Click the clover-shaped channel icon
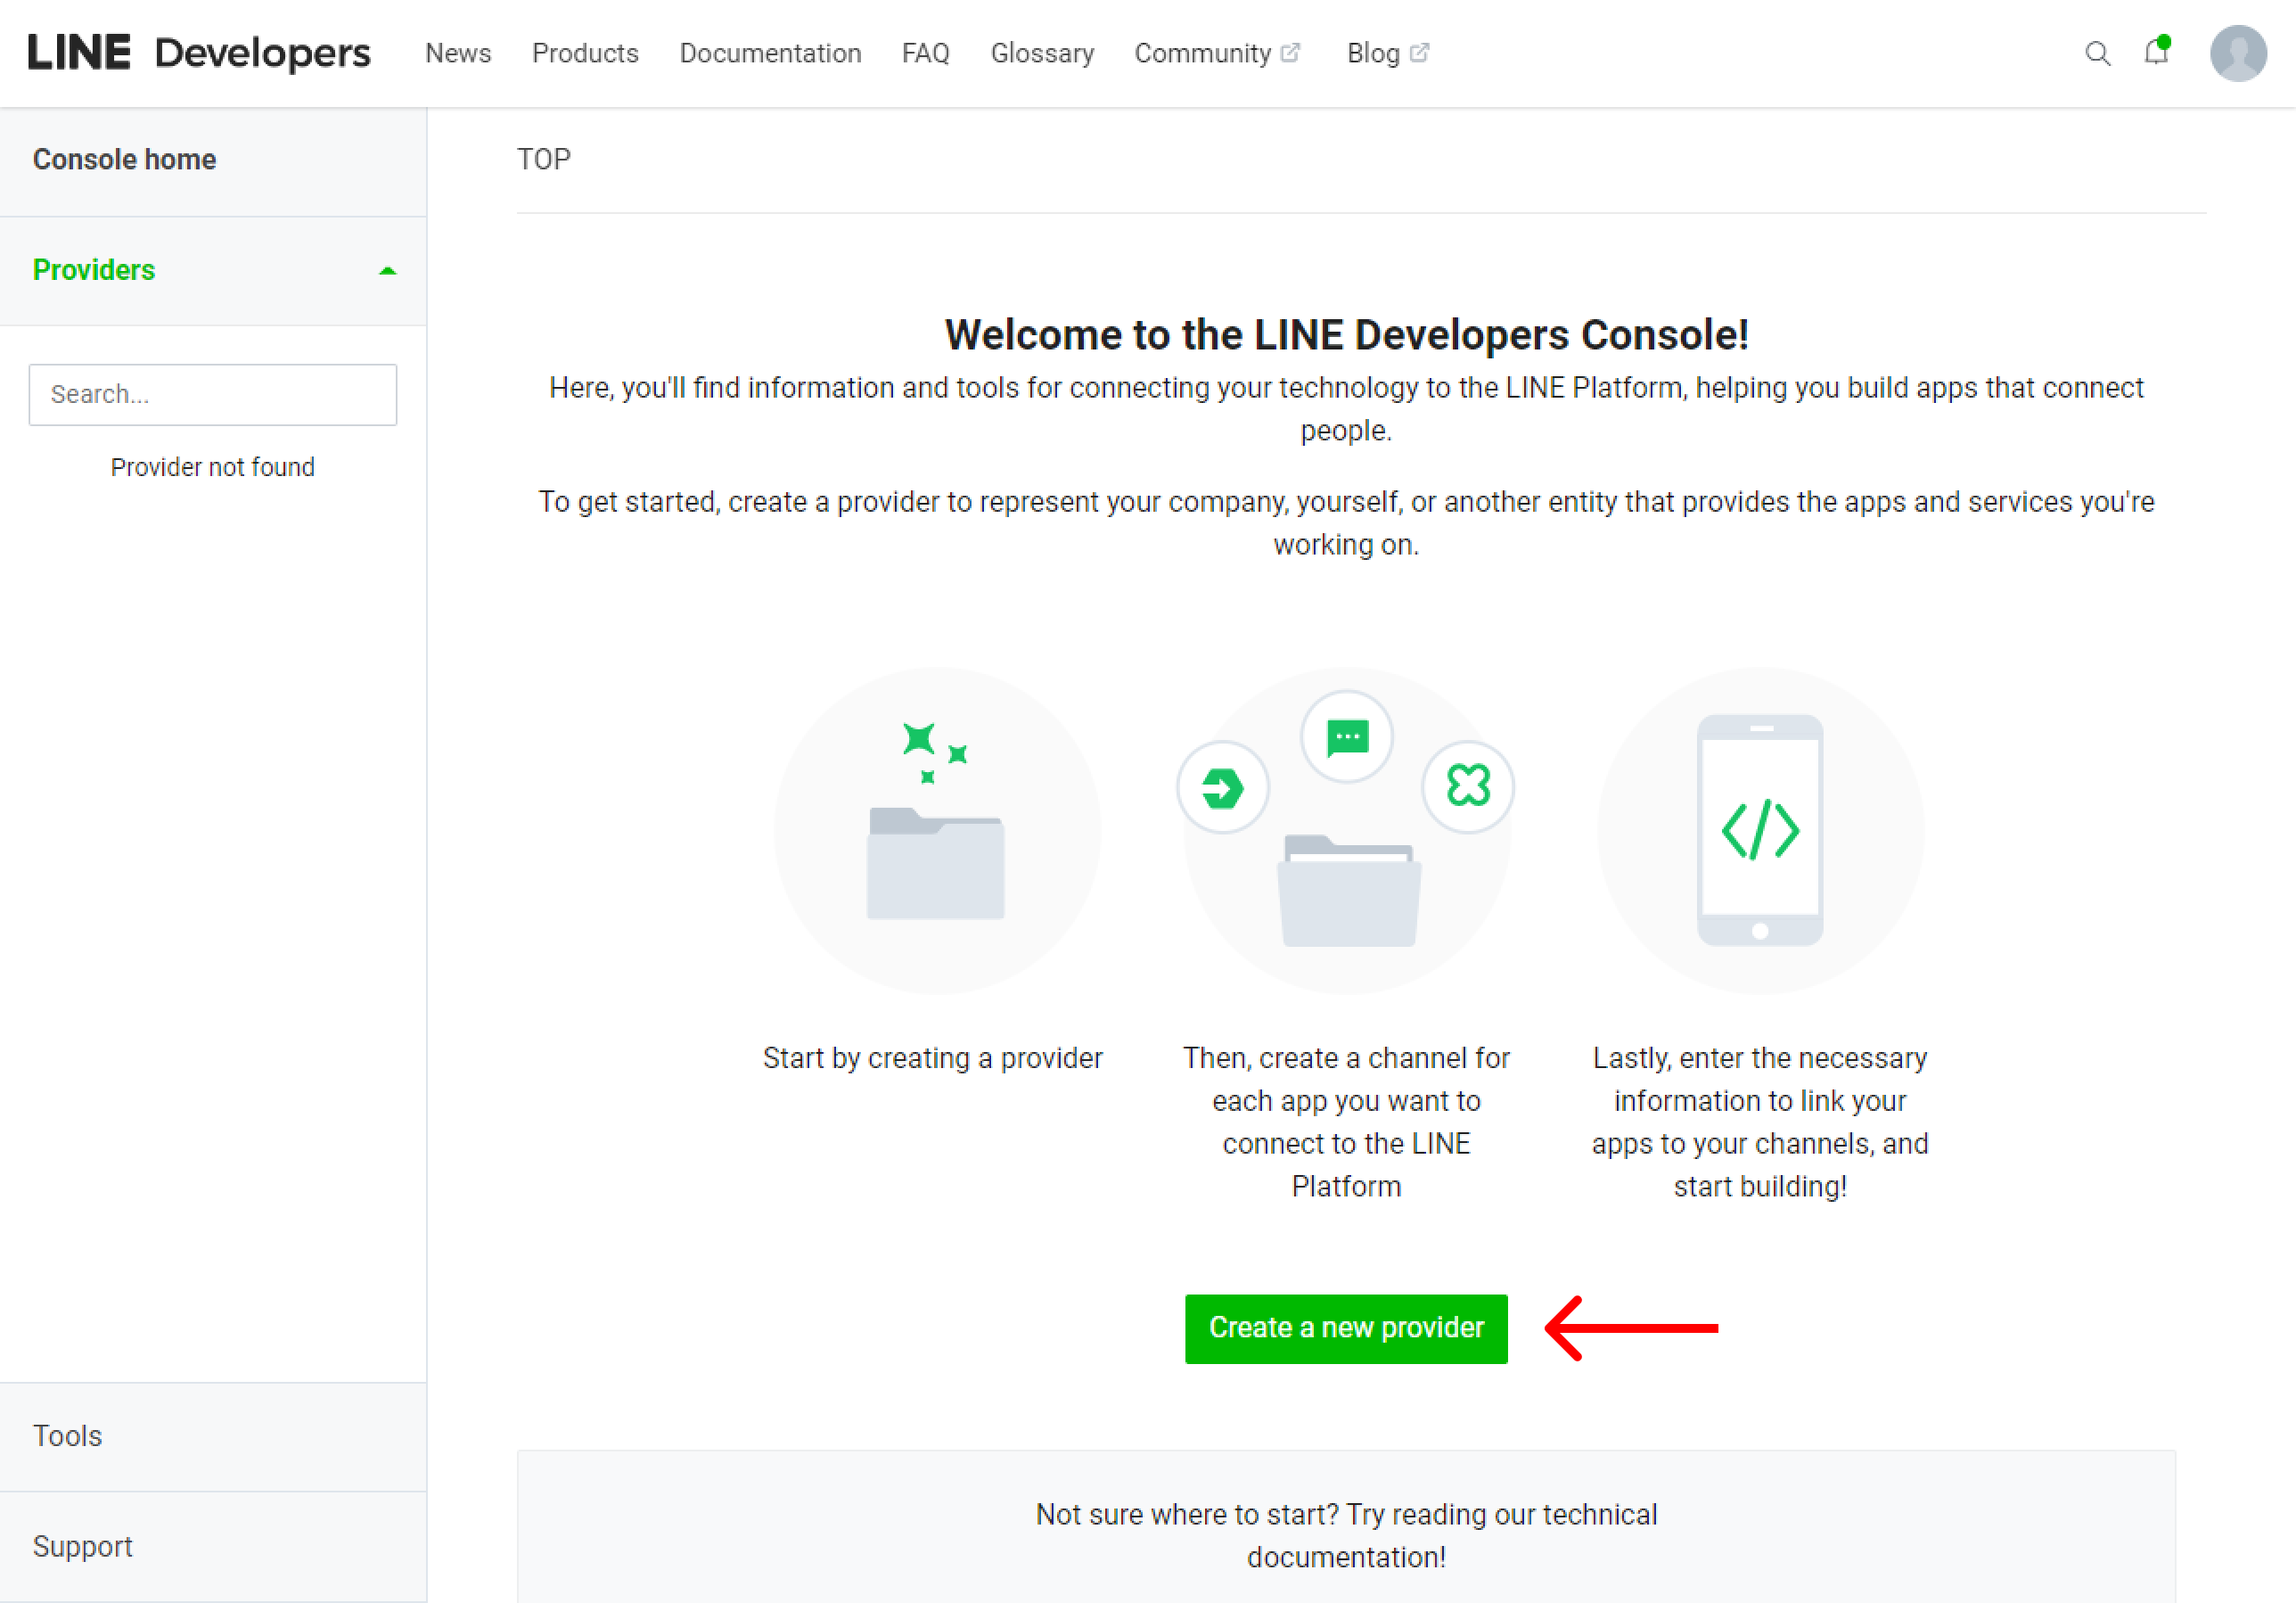The height and width of the screenshot is (1603, 2296). [1467, 786]
